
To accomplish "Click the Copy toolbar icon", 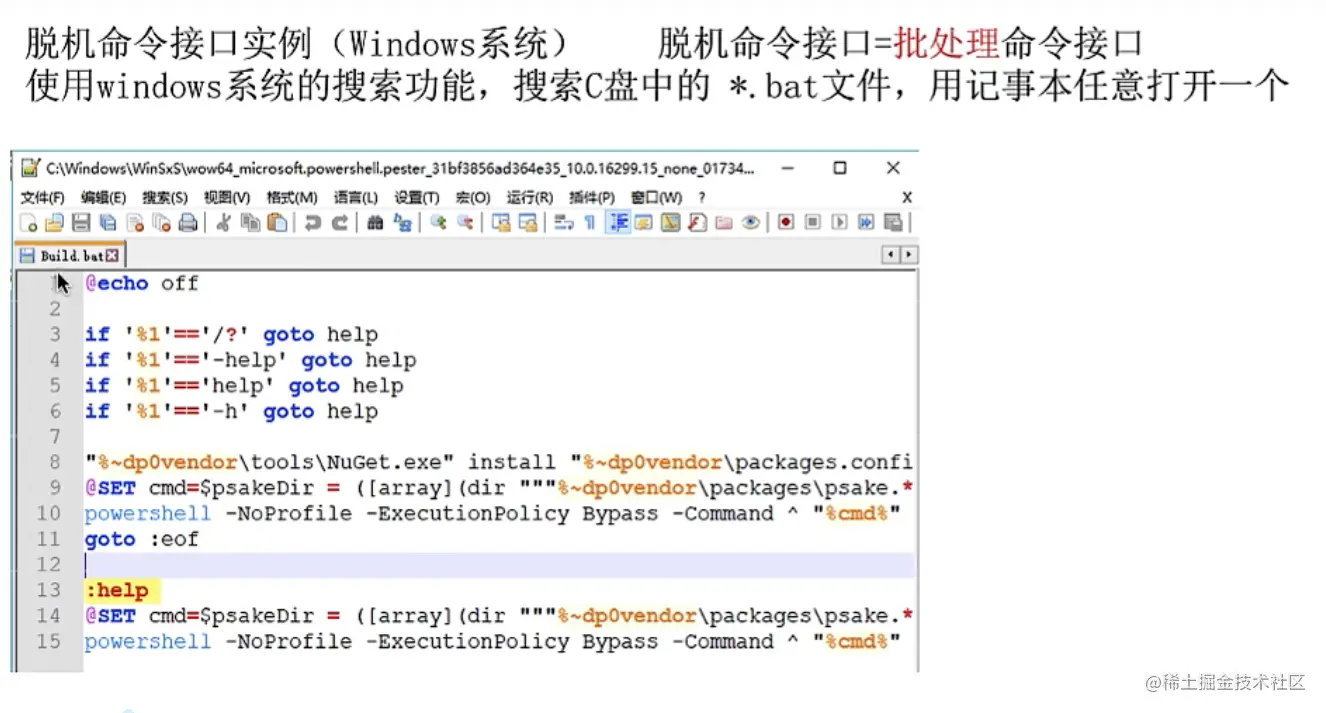I will coord(250,223).
